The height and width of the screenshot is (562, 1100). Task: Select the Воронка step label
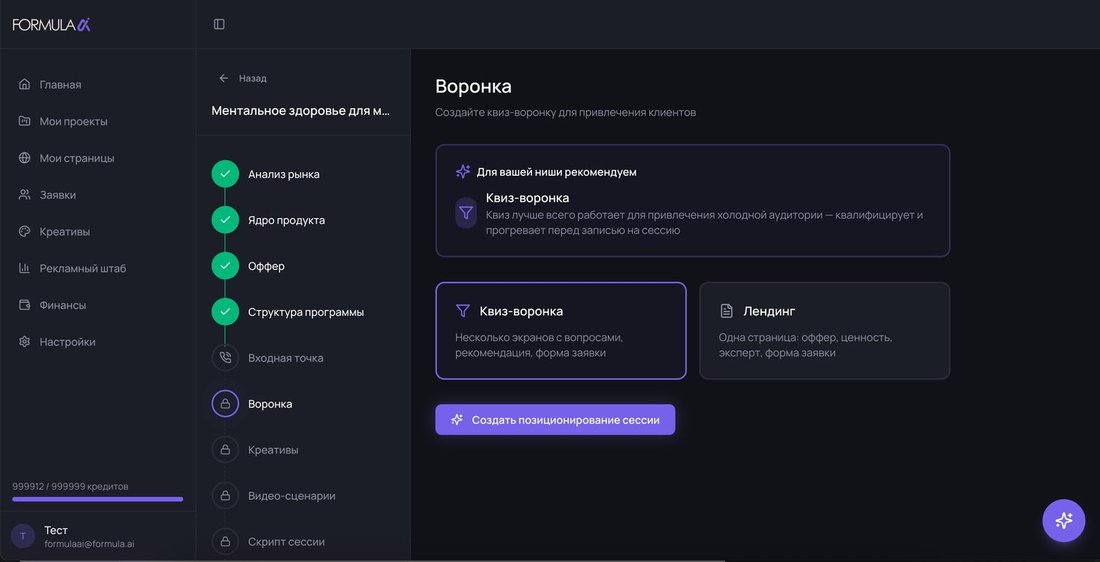coord(270,404)
